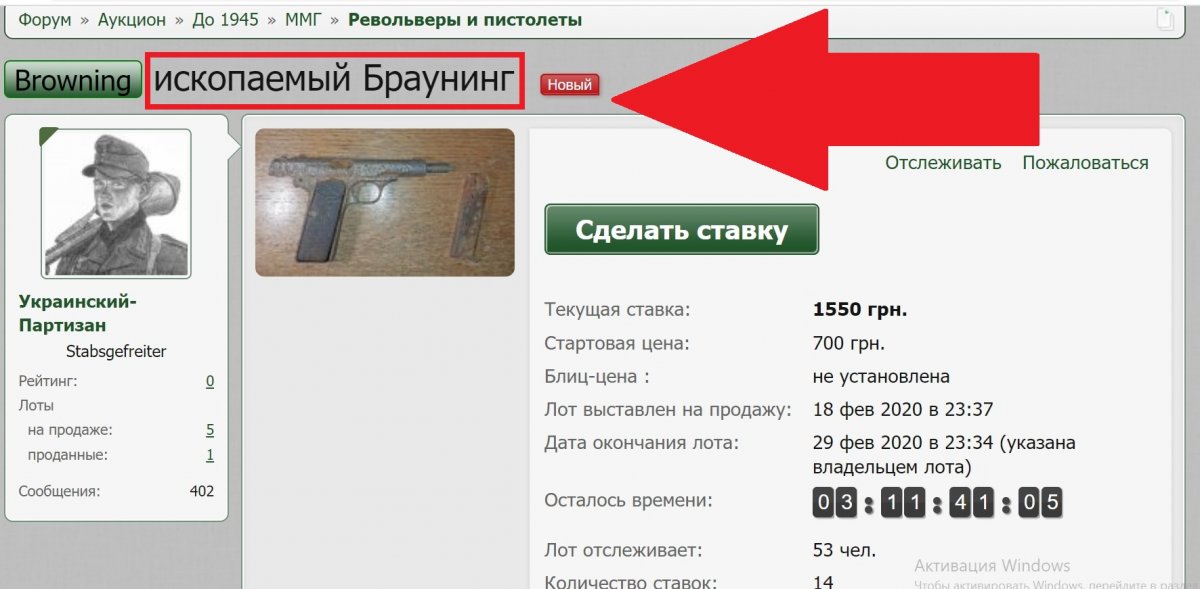Viewport: 1200px width, 589px height.
Task: Click the green Browning prefix tag
Action: coord(73,80)
